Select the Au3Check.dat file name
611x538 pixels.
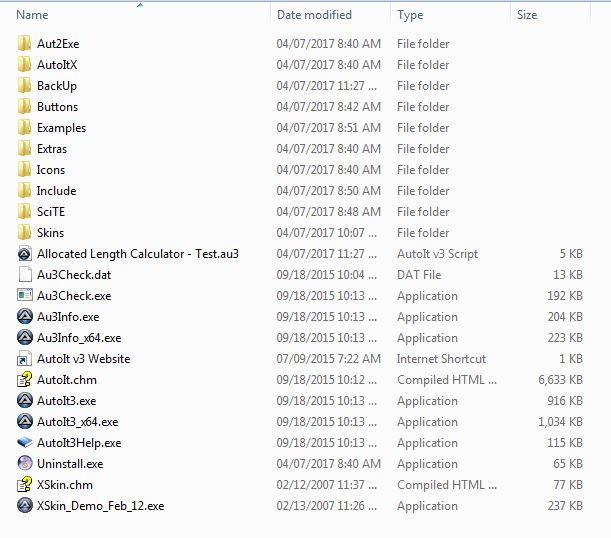pos(74,275)
